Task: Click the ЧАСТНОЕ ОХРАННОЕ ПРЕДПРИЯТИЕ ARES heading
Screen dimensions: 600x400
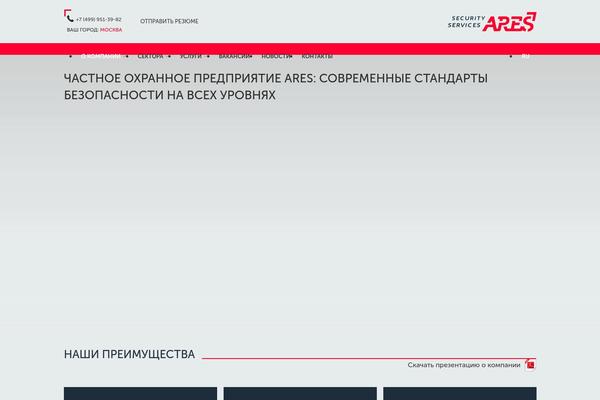Action: point(276,87)
